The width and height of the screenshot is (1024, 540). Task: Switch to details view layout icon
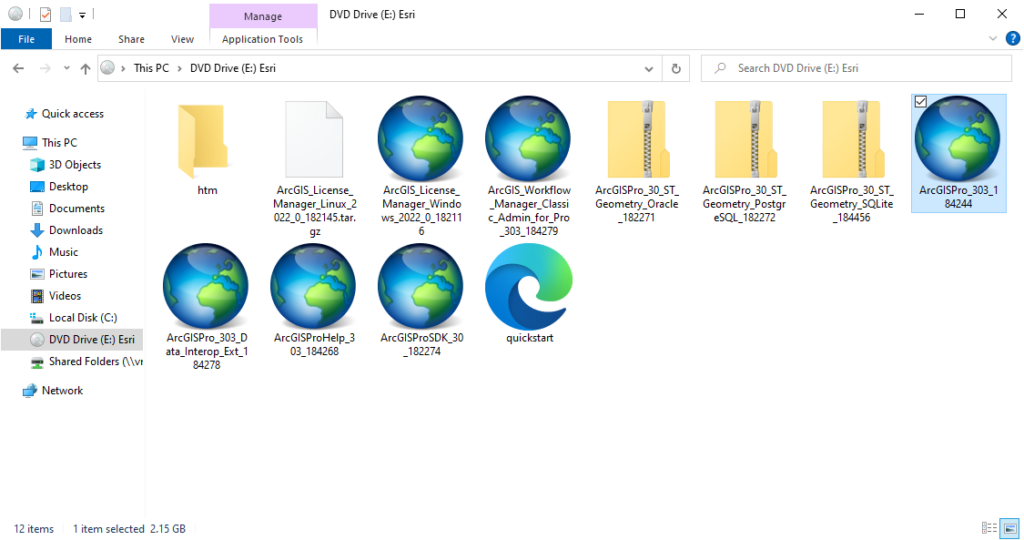tap(989, 528)
